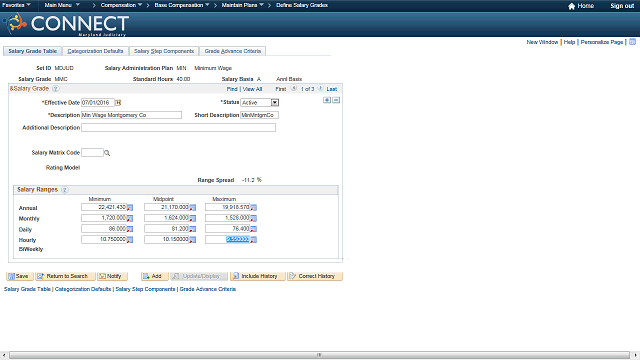
Task: Open the Effective Date calendar picker
Action: [118, 102]
